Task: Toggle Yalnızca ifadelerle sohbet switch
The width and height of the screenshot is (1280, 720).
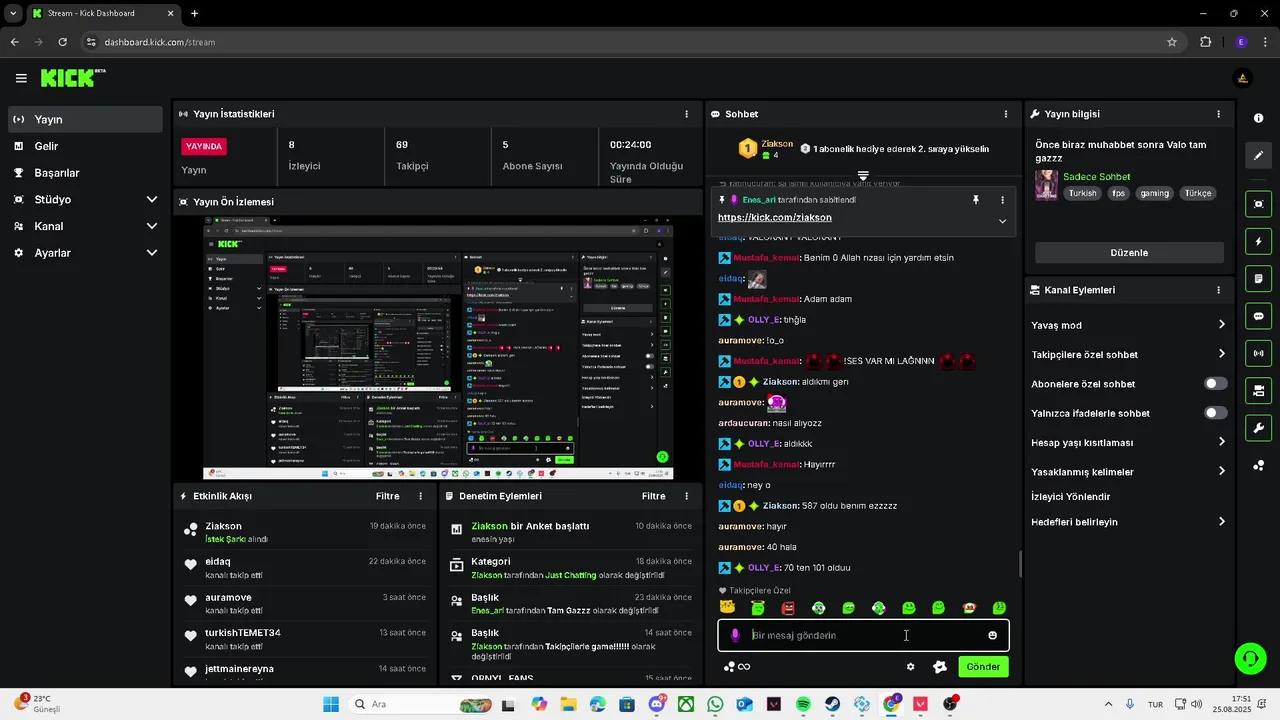Action: click(x=1216, y=413)
